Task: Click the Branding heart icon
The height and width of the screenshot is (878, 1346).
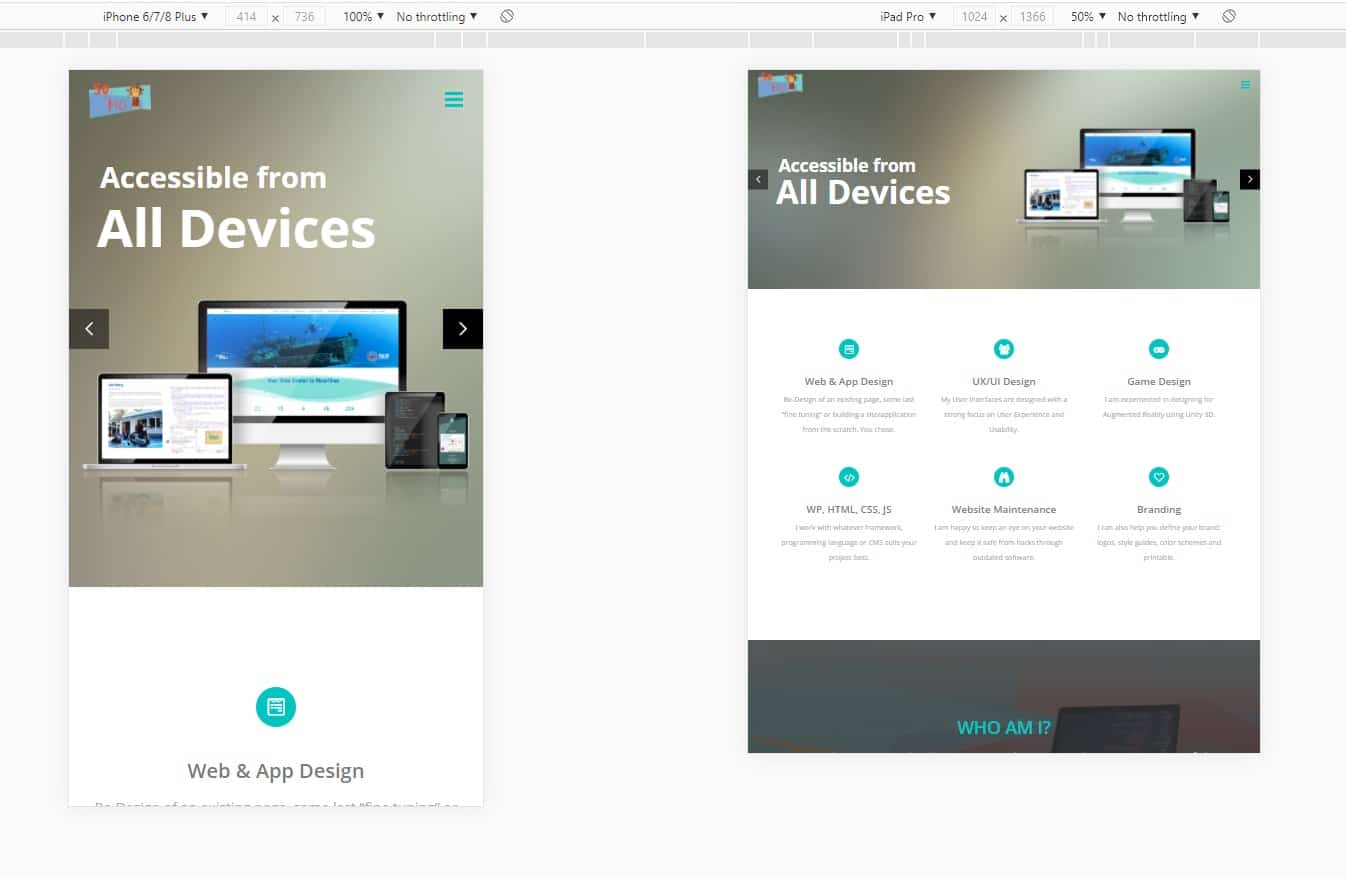Action: [x=1159, y=477]
